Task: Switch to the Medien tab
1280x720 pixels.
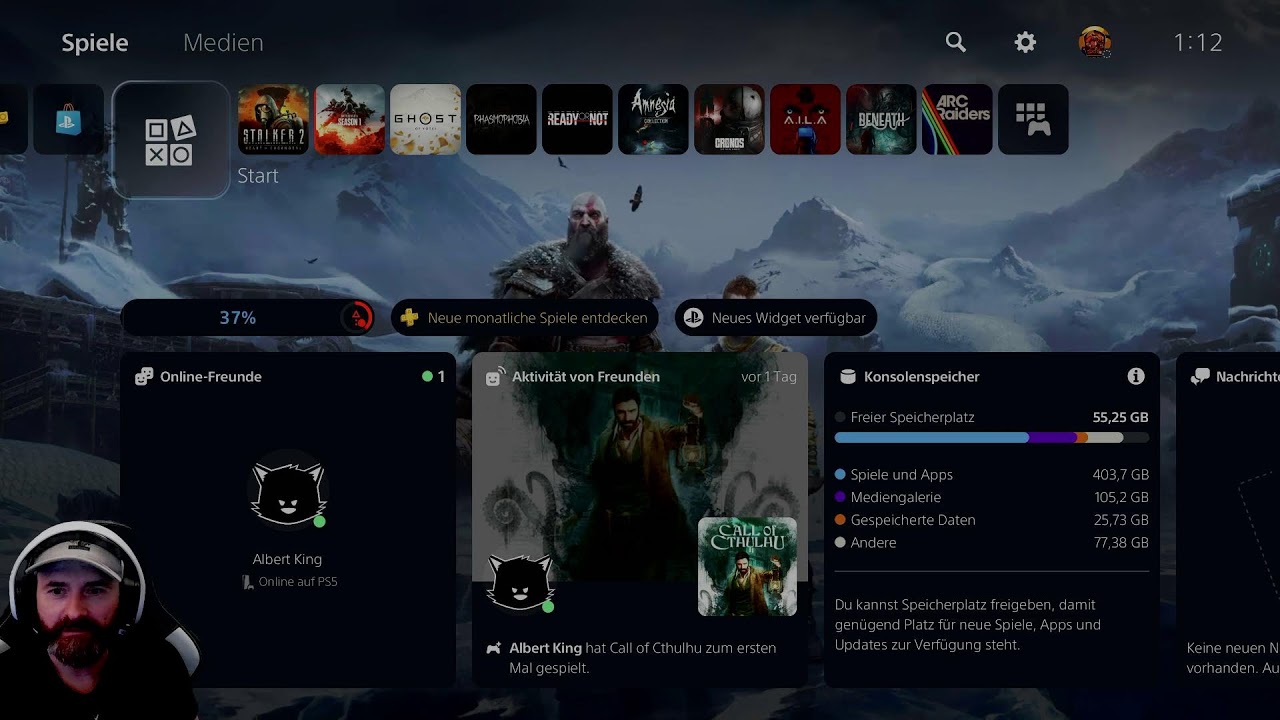Action: 223,42
